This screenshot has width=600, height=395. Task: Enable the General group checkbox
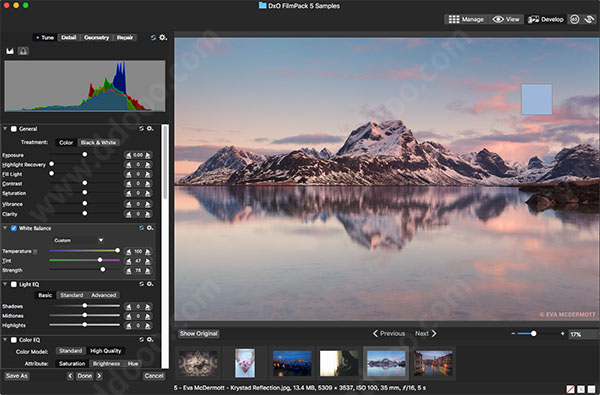coord(14,129)
